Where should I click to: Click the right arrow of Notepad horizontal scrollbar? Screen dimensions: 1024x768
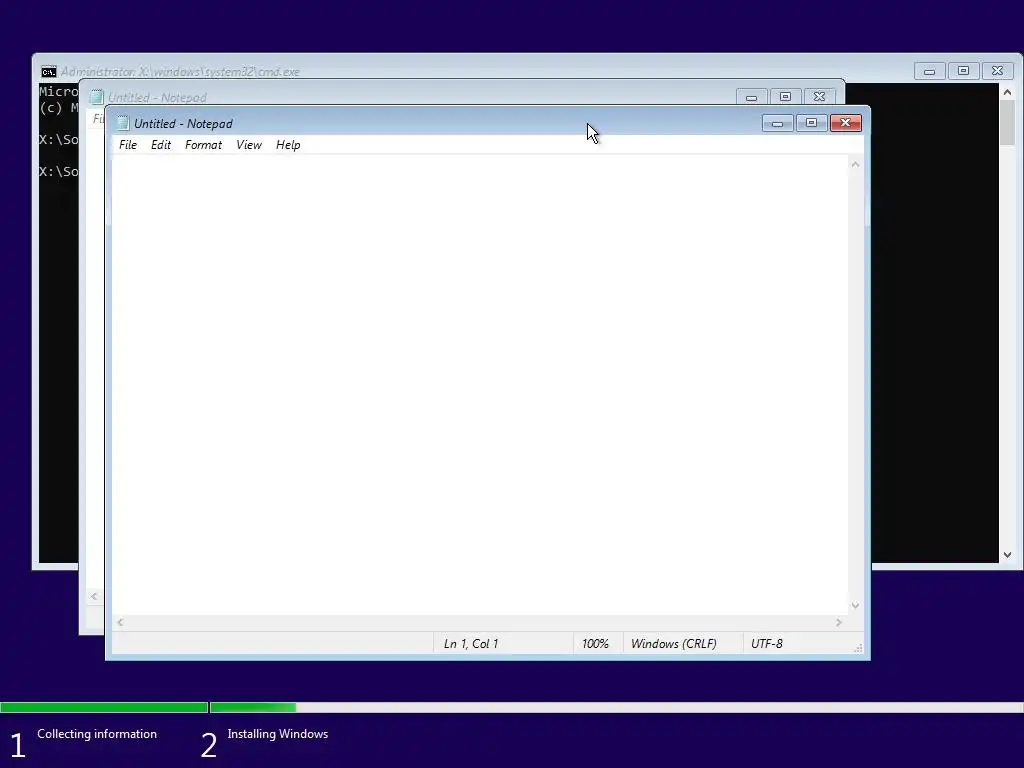coord(839,622)
